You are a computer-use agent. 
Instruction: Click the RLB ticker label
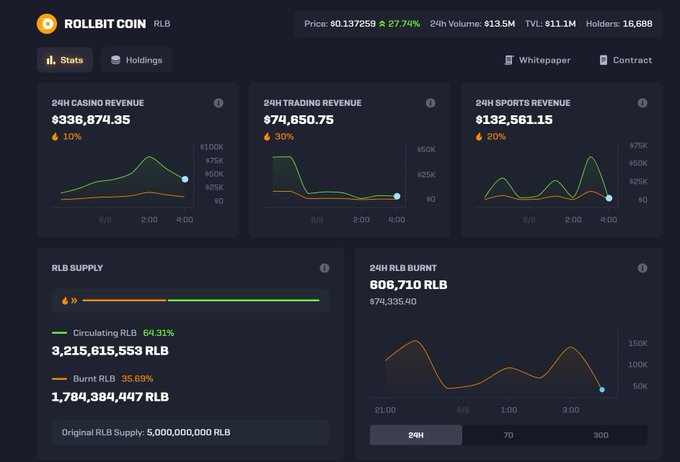click(162, 24)
